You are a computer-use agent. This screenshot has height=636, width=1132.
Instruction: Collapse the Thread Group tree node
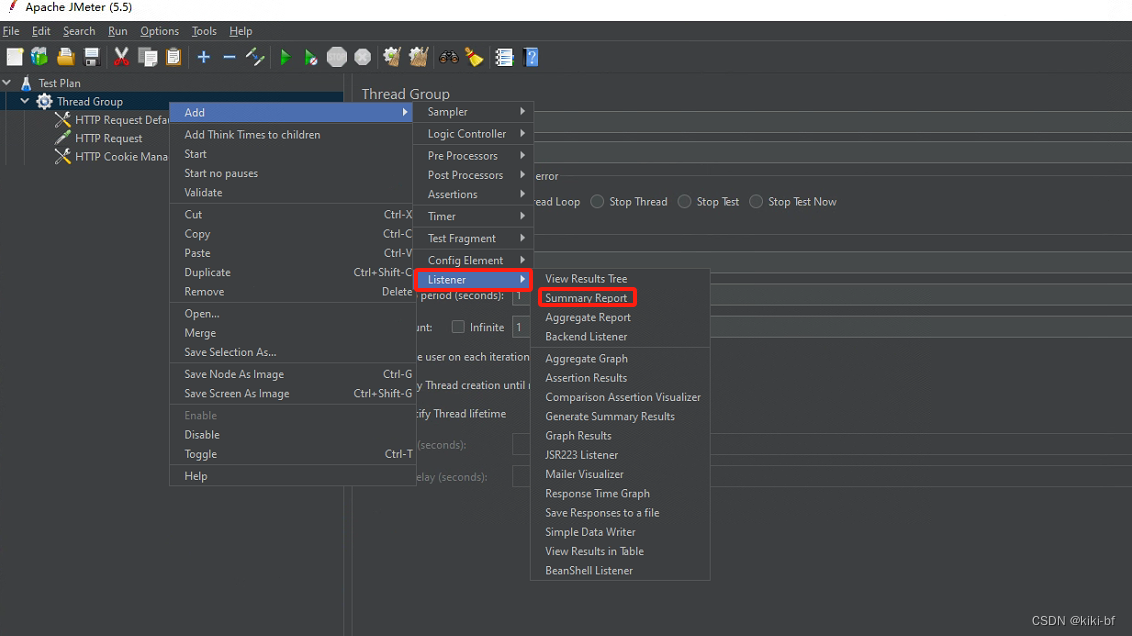coord(25,101)
